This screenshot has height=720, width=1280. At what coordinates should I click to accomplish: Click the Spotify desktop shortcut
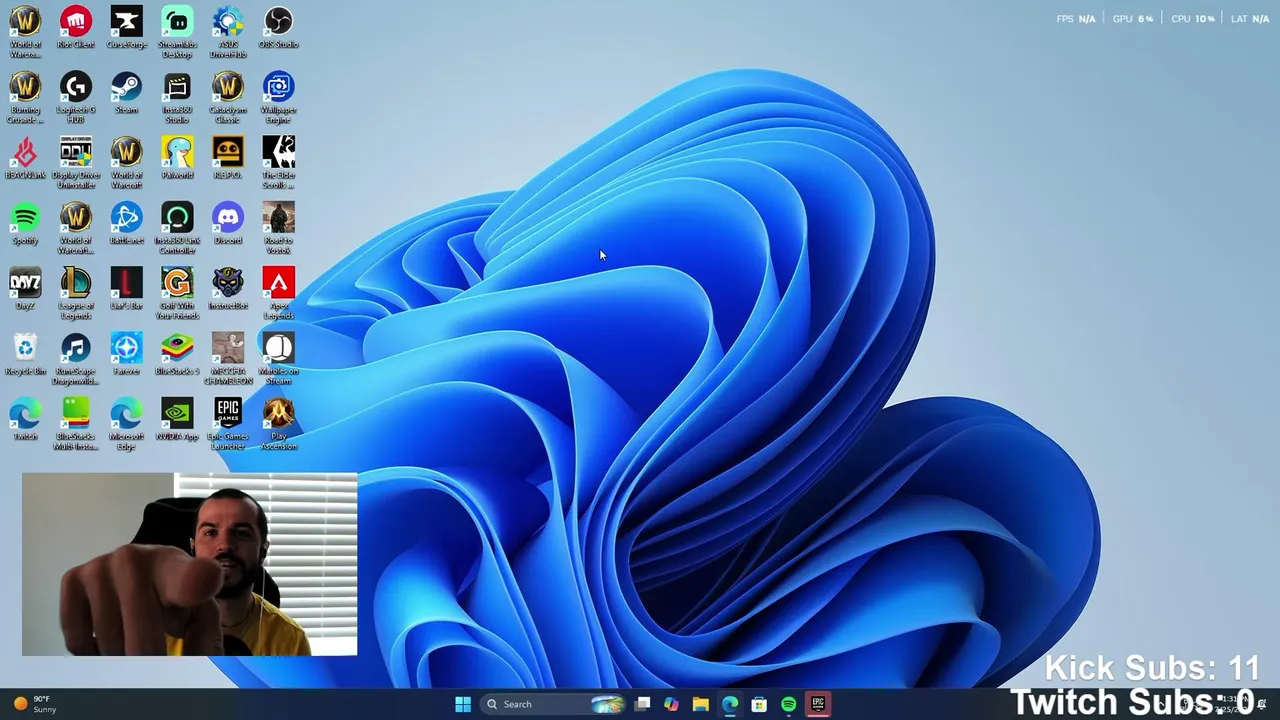click(x=25, y=224)
